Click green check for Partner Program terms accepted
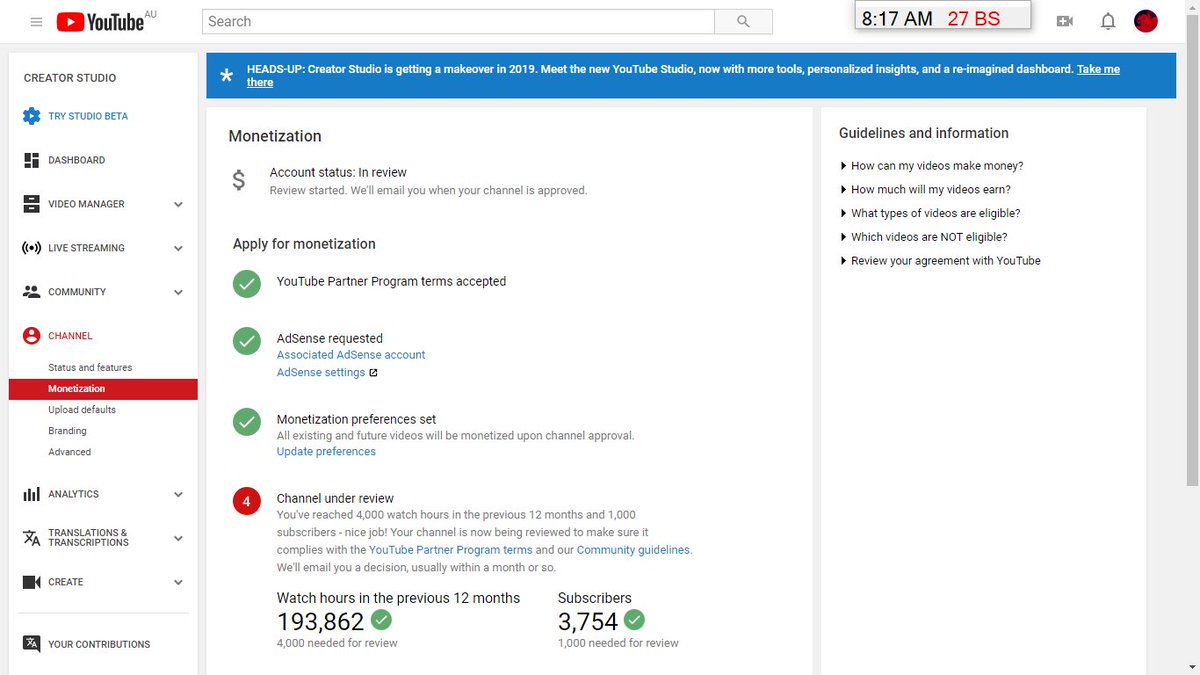The width and height of the screenshot is (1200, 675). [x=247, y=284]
